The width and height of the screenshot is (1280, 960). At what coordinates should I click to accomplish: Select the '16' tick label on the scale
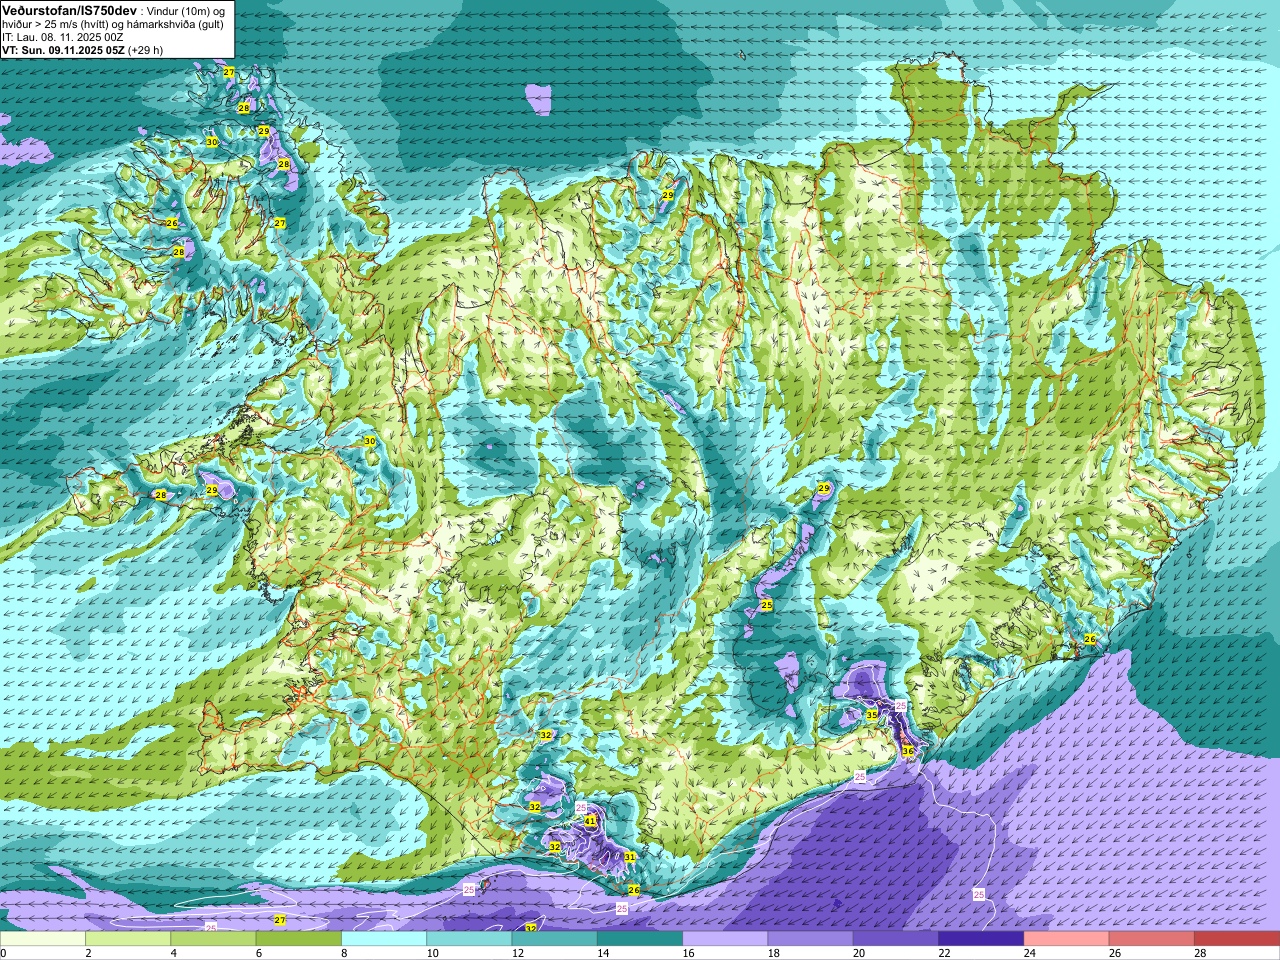688,953
